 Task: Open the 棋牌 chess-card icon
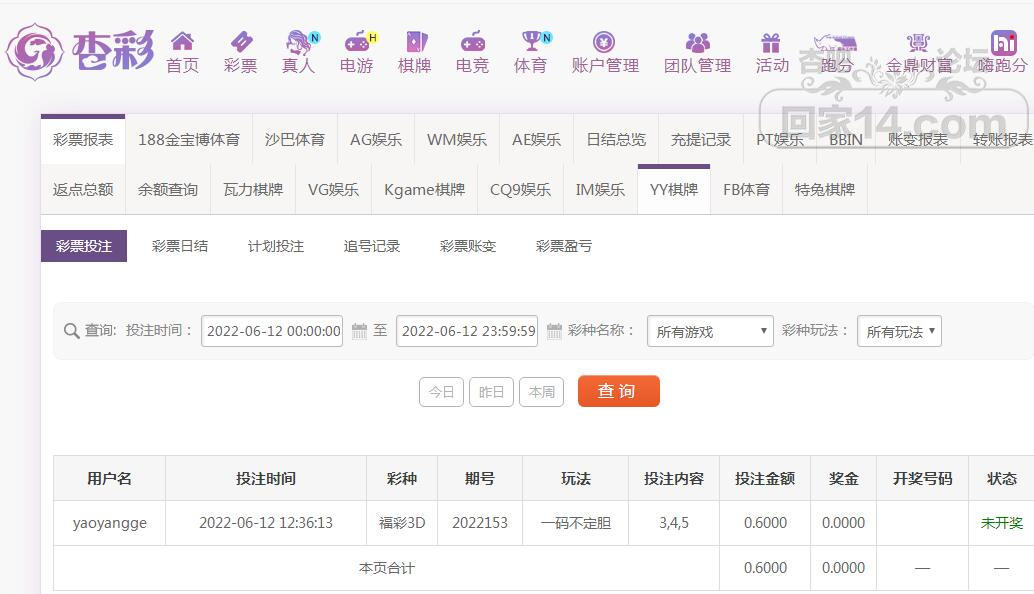click(414, 52)
